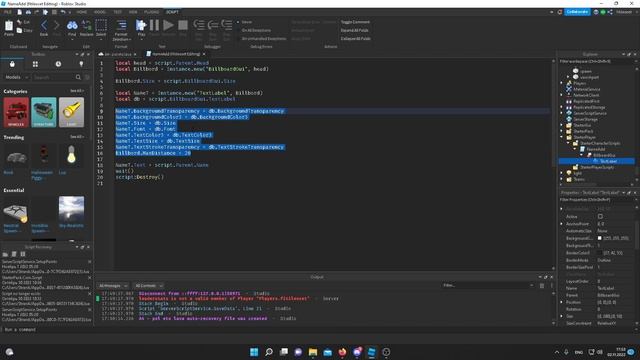Expand the Size property arrow
640x360 pixels.
tap(562, 316)
